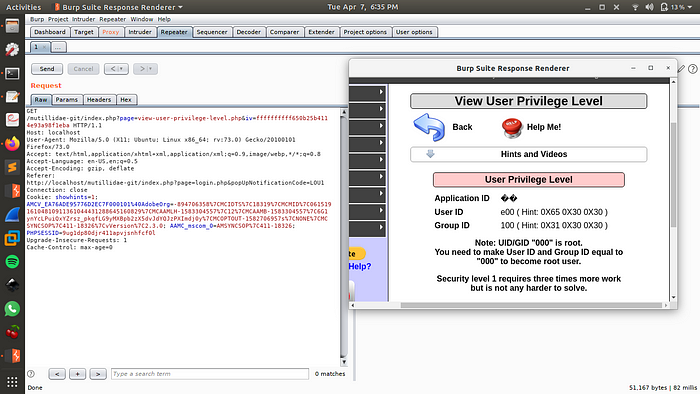
Task: Open the Terminal icon in the dock
Action: pos(12,73)
